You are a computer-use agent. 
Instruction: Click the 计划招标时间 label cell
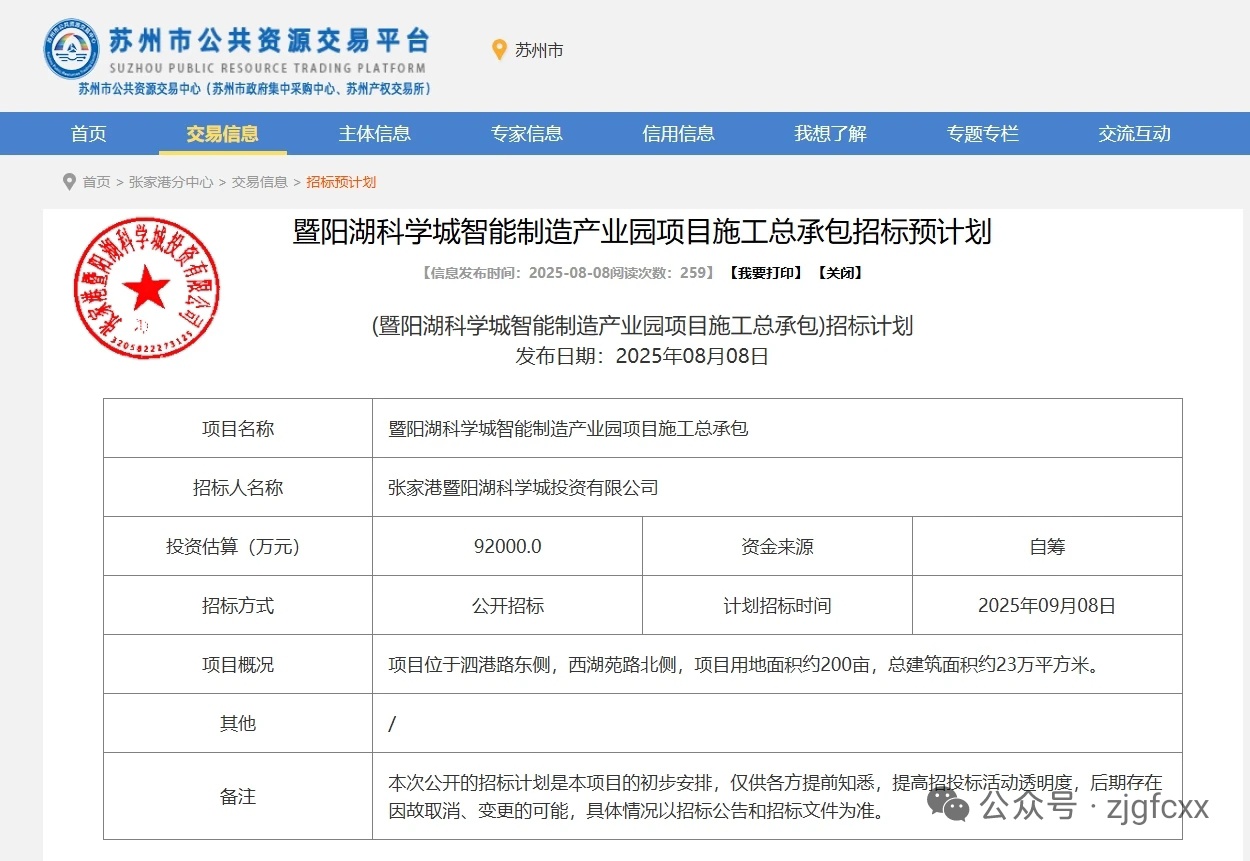[777, 606]
